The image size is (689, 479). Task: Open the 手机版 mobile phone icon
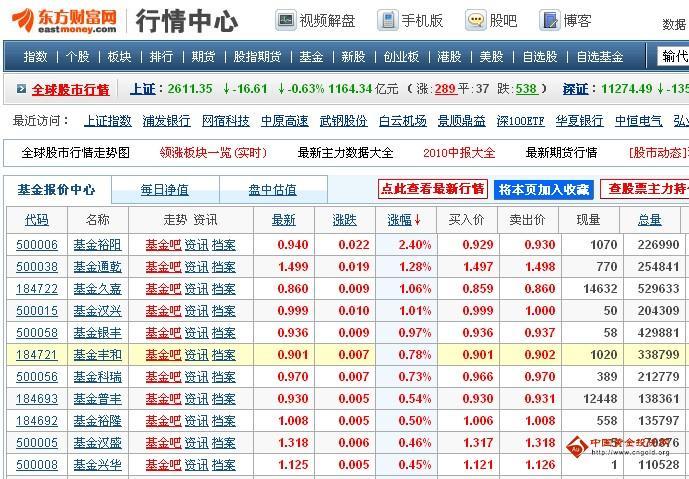388,20
